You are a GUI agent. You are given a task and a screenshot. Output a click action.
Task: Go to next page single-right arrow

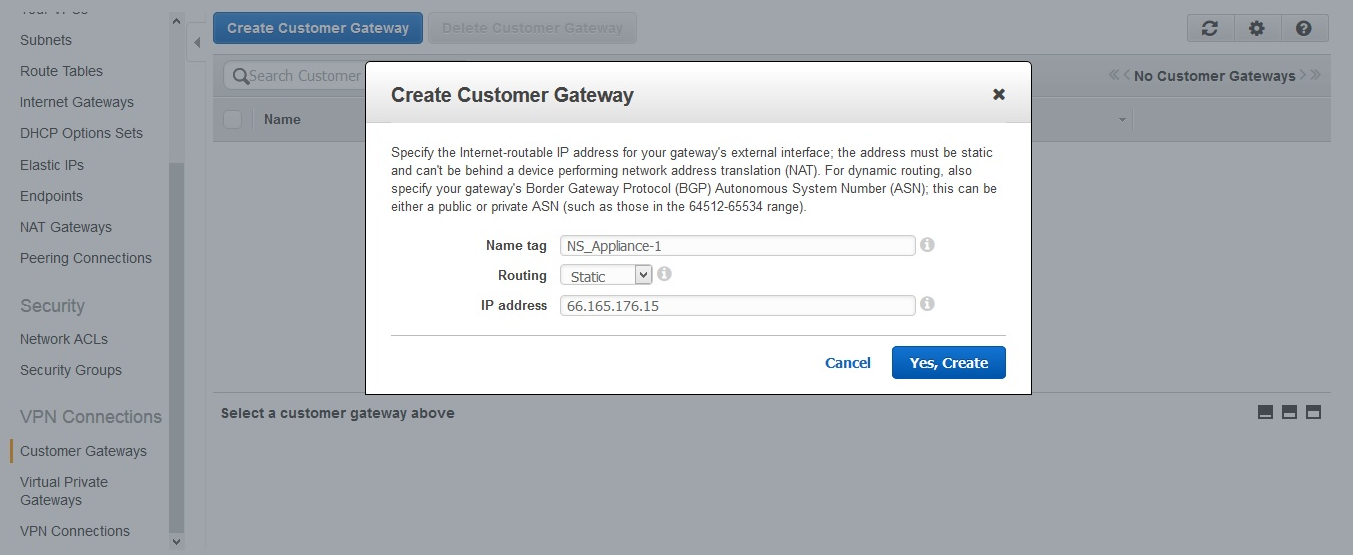1303,75
